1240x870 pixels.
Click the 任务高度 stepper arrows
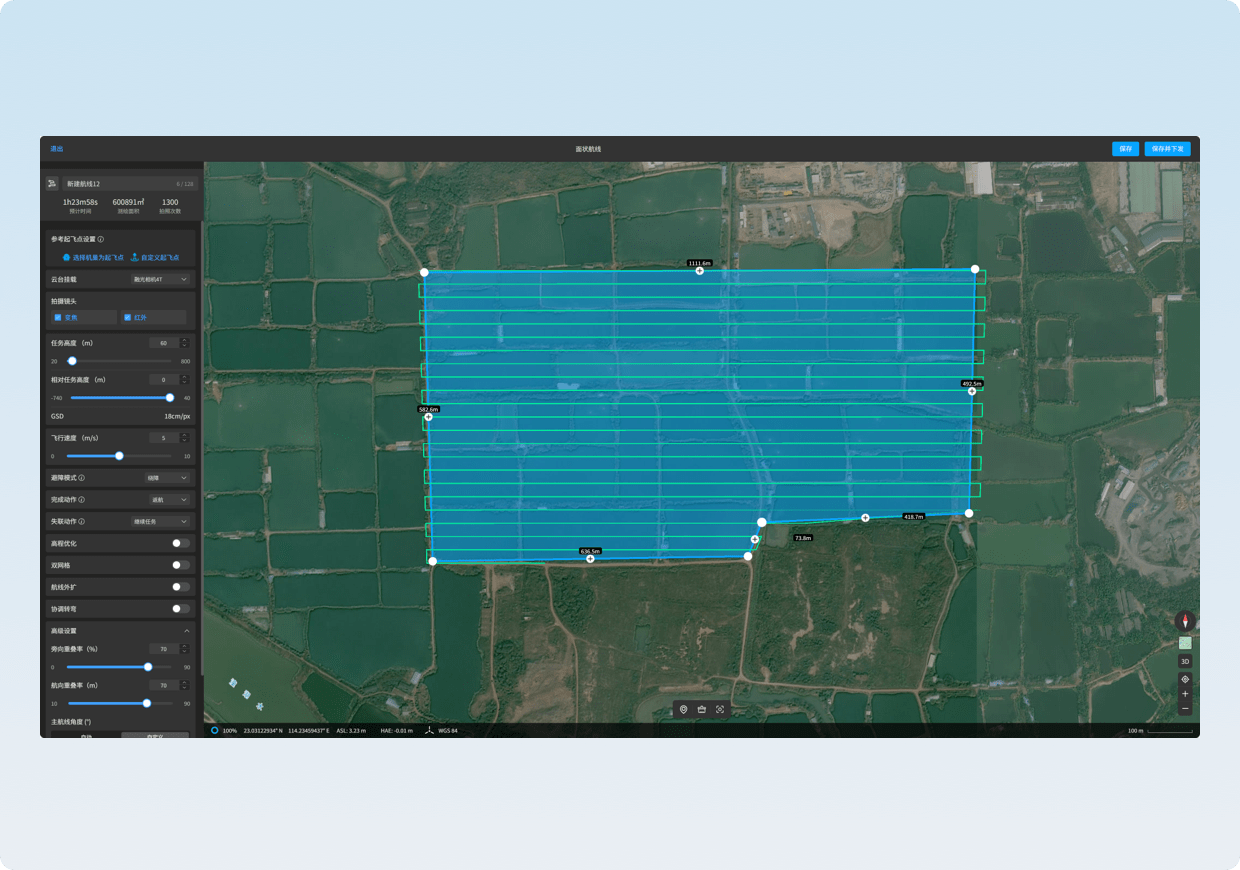pyautogui.click(x=185, y=343)
